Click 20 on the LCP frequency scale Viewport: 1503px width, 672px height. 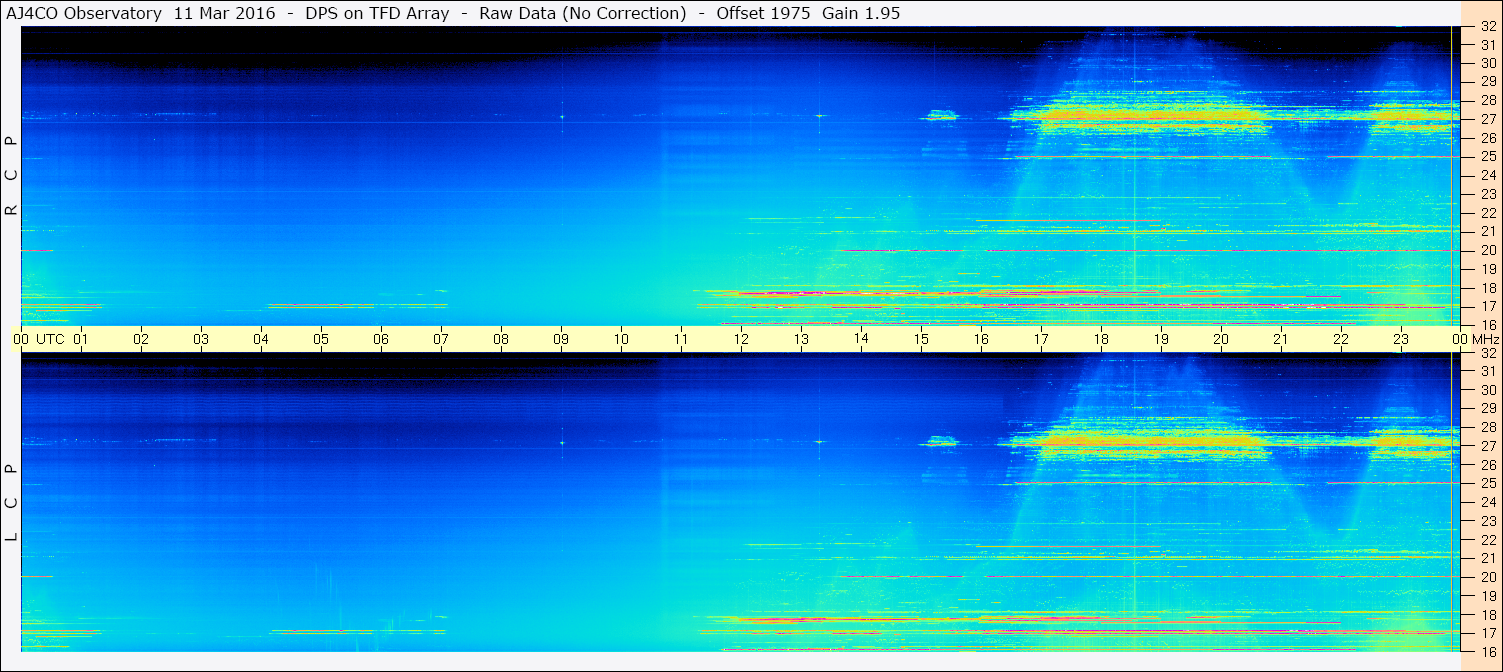tap(1487, 577)
